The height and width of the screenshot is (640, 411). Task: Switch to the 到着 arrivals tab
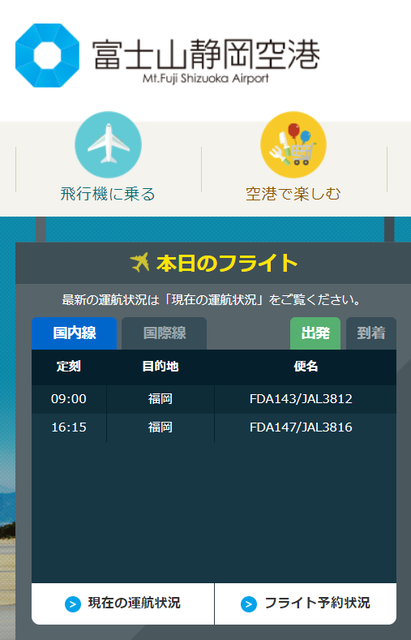[x=371, y=333]
